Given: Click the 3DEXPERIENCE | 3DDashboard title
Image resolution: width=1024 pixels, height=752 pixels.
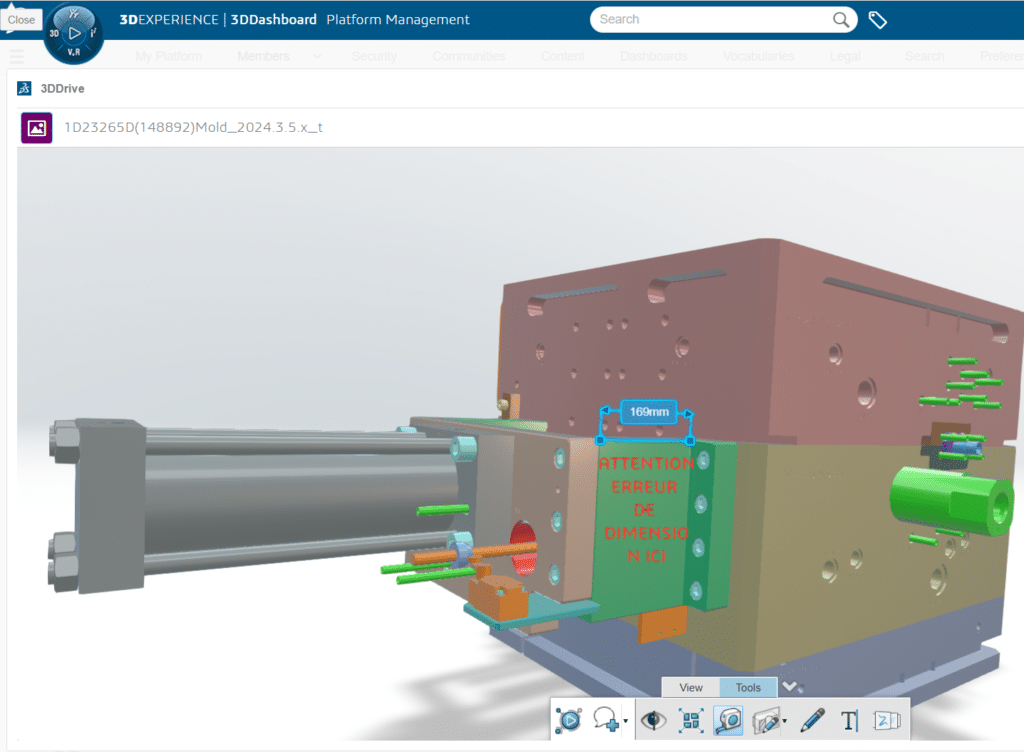Looking at the screenshot, I should tap(218, 20).
